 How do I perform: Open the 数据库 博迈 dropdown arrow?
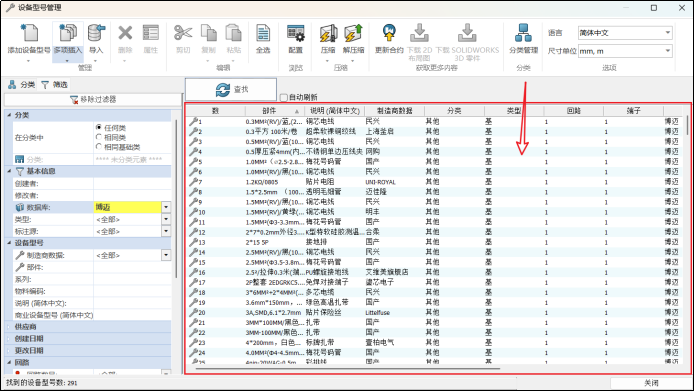pyautogui.click(x=166, y=207)
